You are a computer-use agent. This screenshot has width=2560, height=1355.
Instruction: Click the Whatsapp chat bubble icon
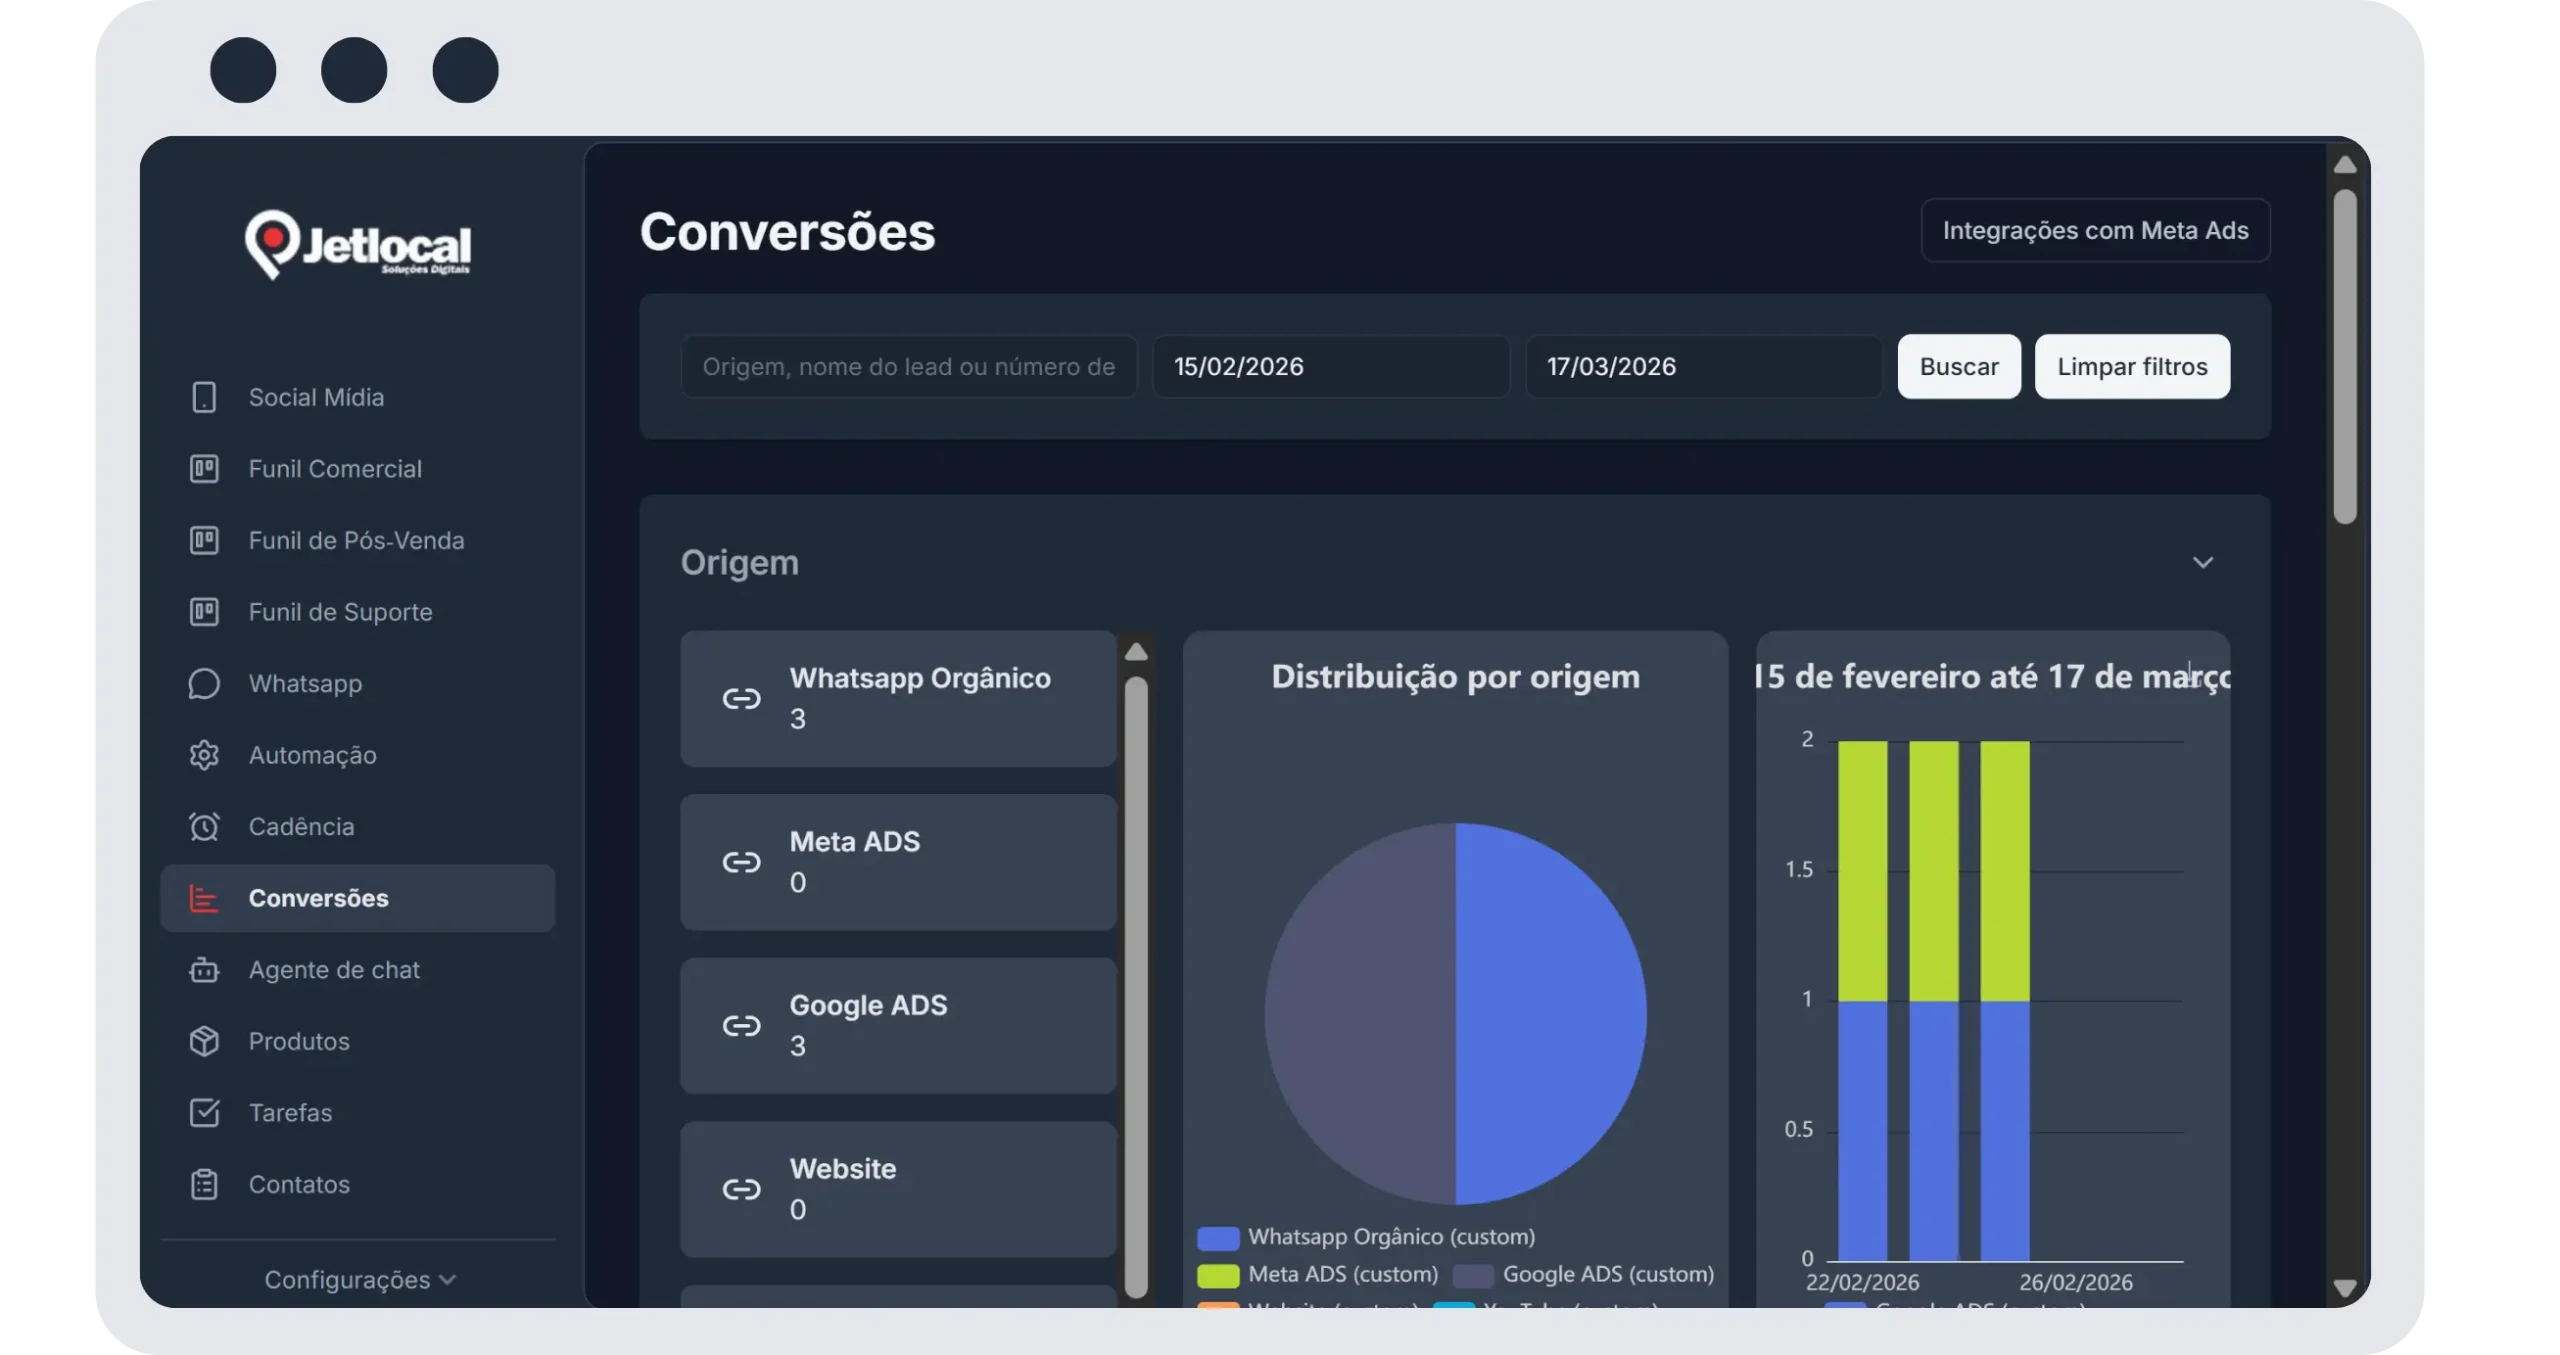tap(204, 684)
